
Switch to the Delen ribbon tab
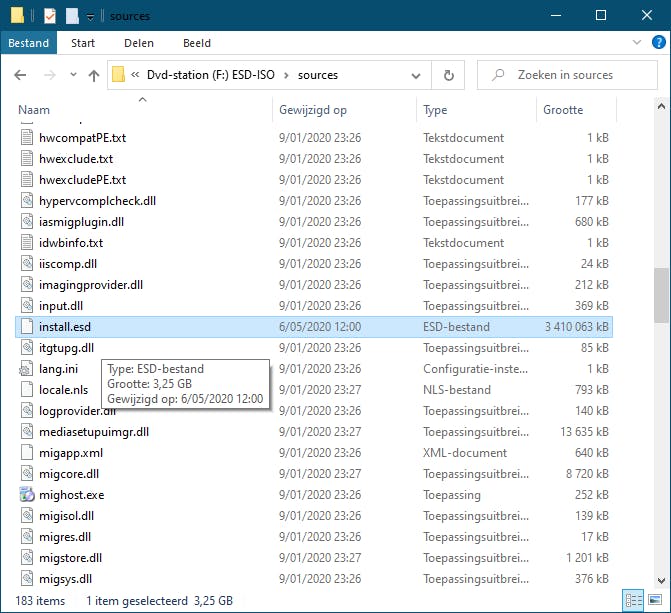(139, 43)
